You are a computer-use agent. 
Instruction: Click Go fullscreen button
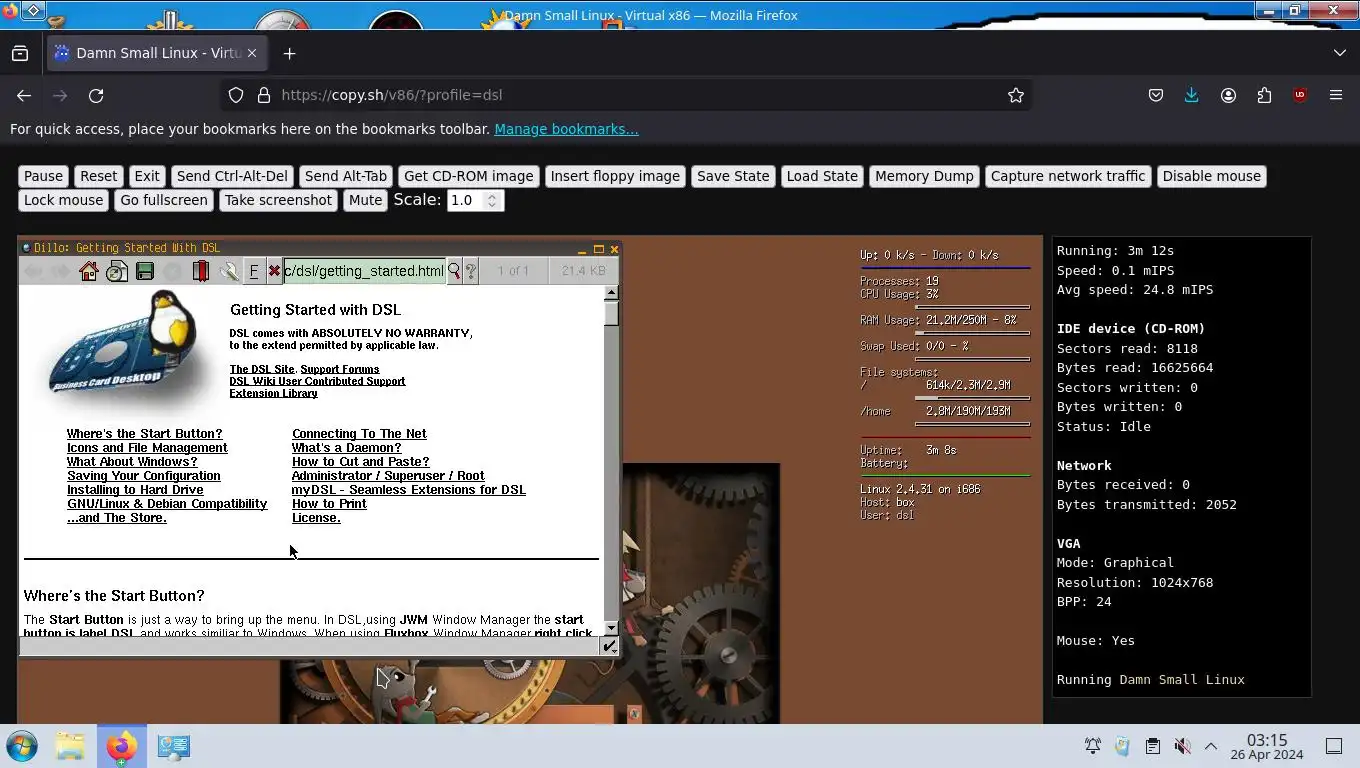[x=164, y=200]
